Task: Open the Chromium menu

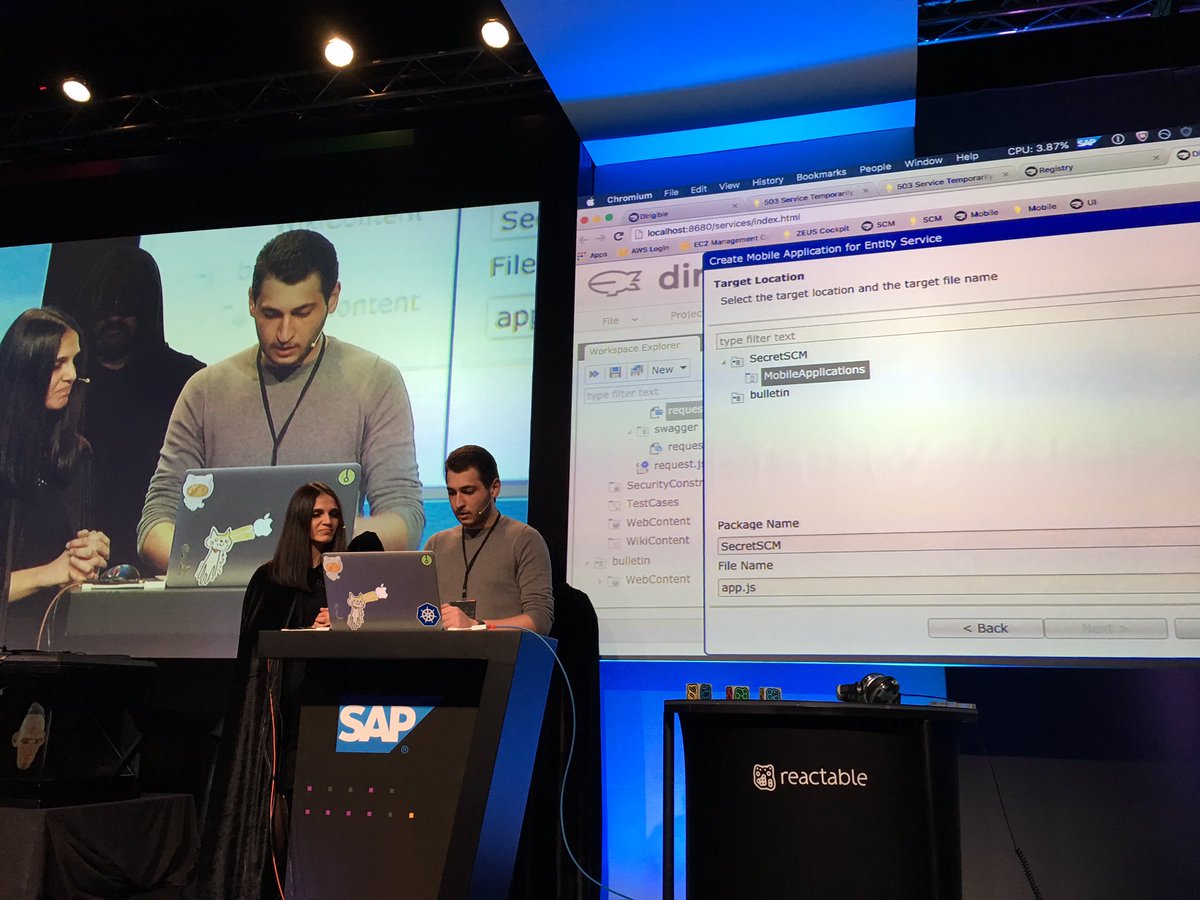Action: coord(629,196)
